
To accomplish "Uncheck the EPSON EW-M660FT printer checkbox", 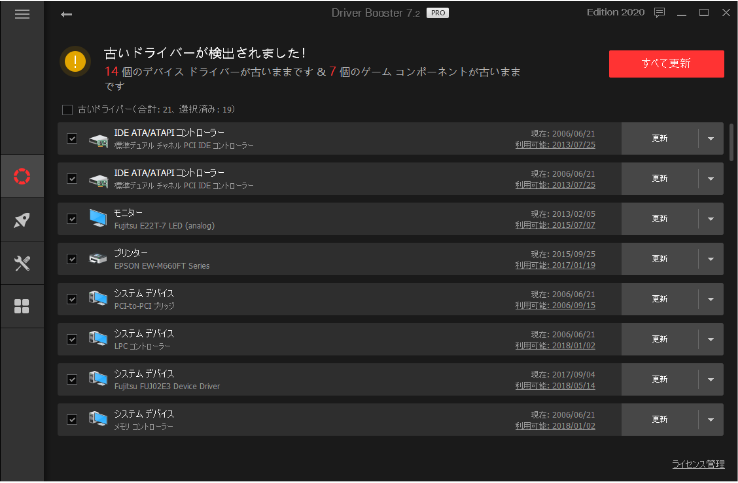I will [72, 259].
